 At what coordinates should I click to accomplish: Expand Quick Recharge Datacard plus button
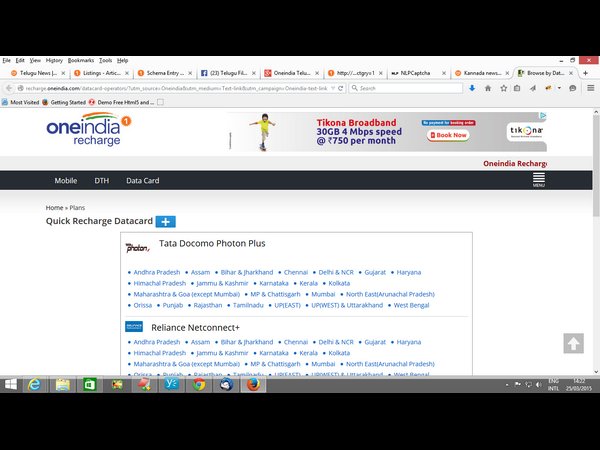[x=166, y=221]
